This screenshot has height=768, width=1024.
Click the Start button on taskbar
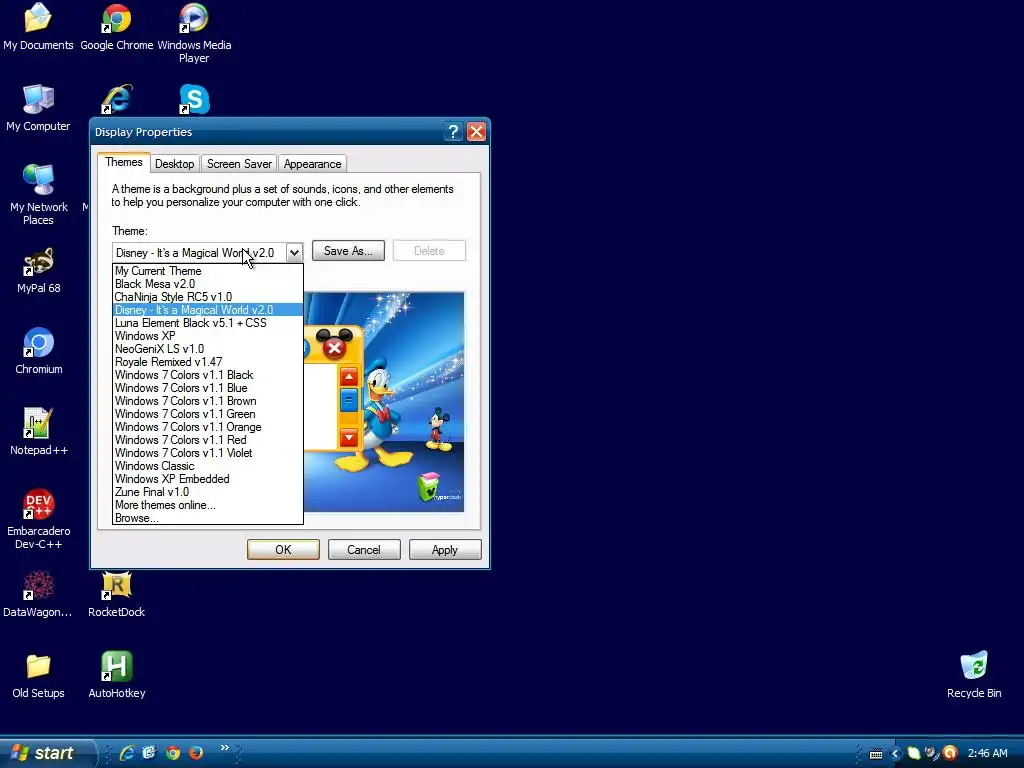[46, 753]
